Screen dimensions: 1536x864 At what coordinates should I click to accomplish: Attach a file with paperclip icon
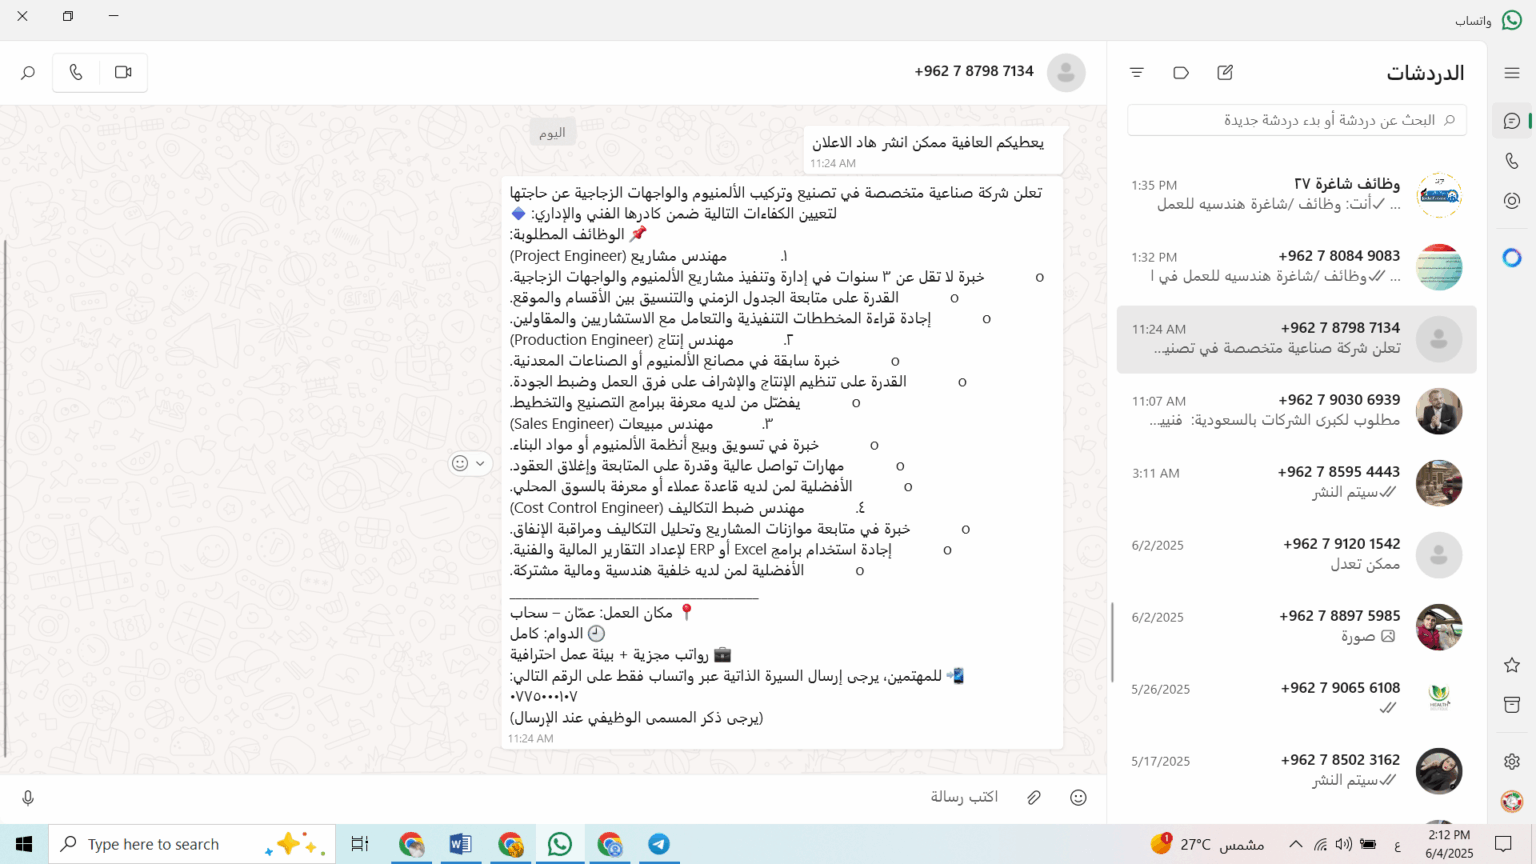tap(1034, 797)
